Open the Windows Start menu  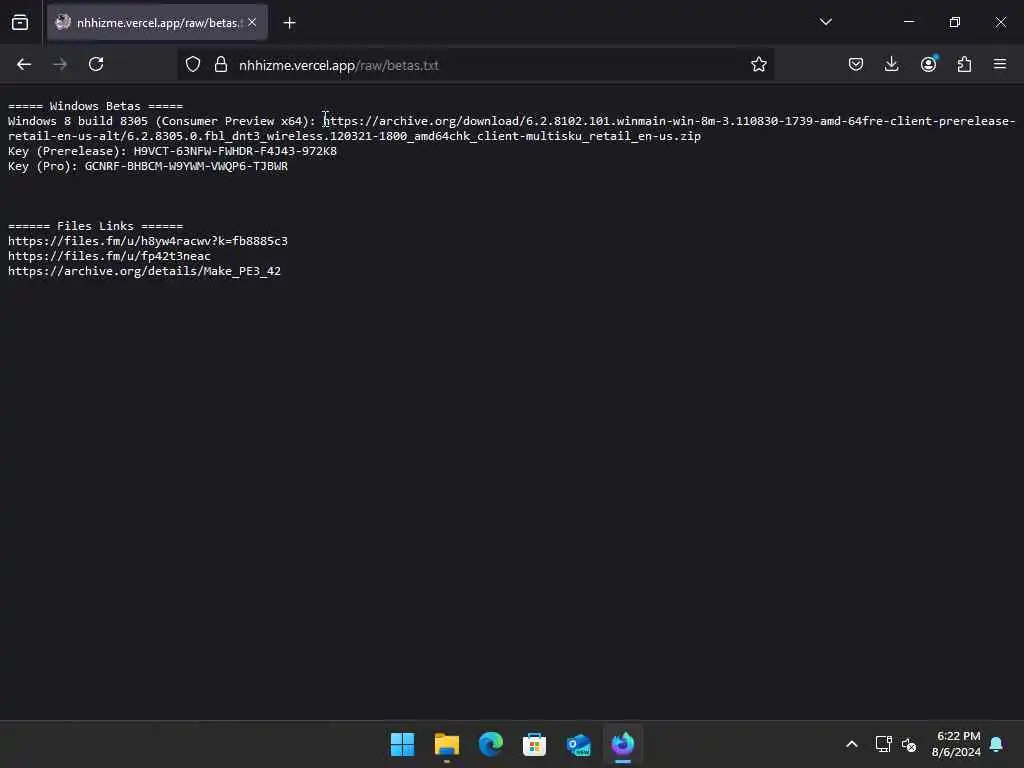click(402, 744)
